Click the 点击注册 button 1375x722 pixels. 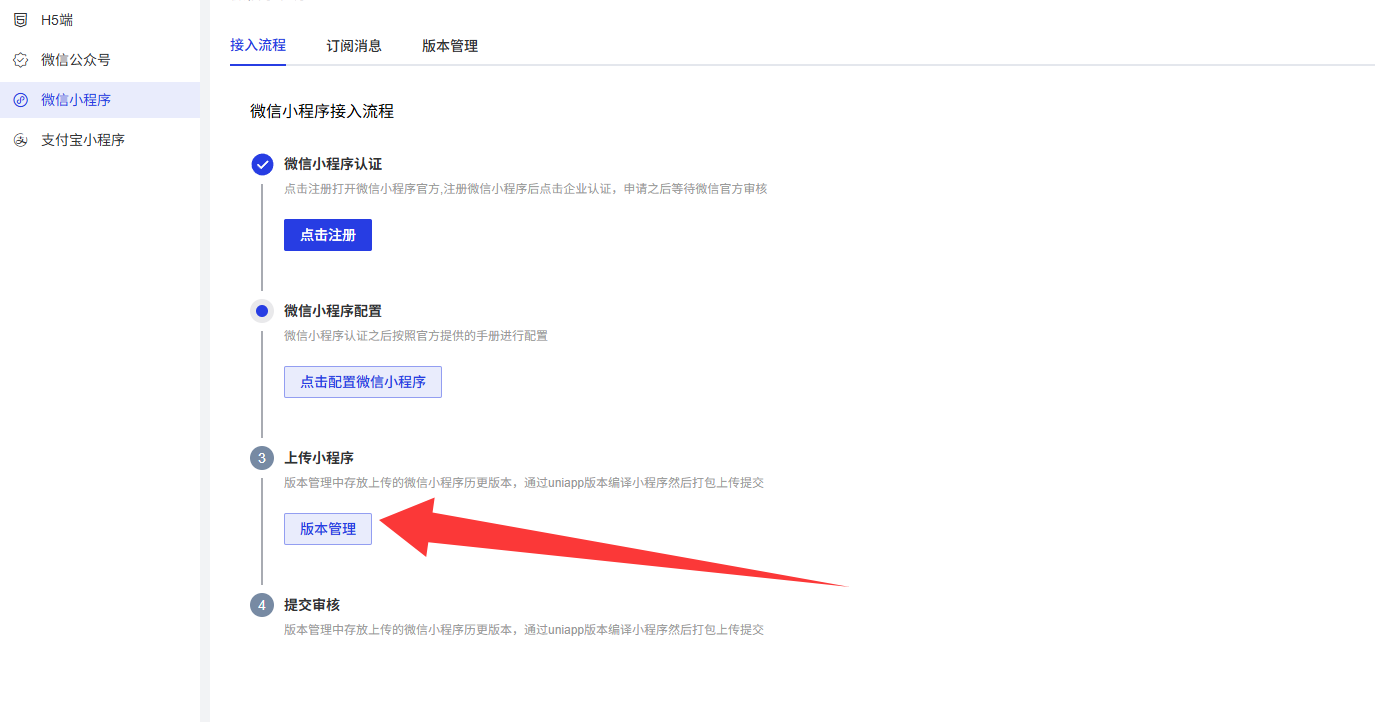coord(328,235)
